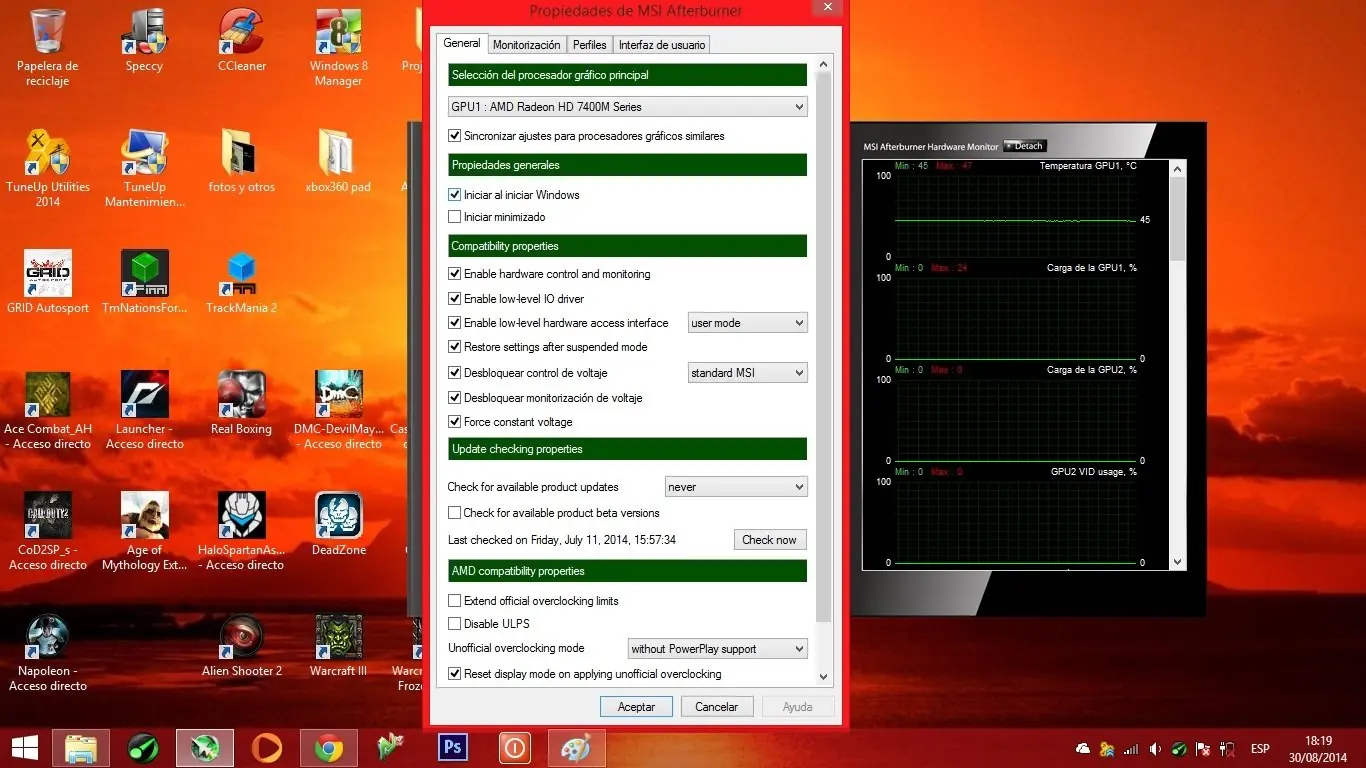The width and height of the screenshot is (1366, 768).
Task: Open the 'standard MSI' voltage control dropdown
Action: [x=747, y=373]
